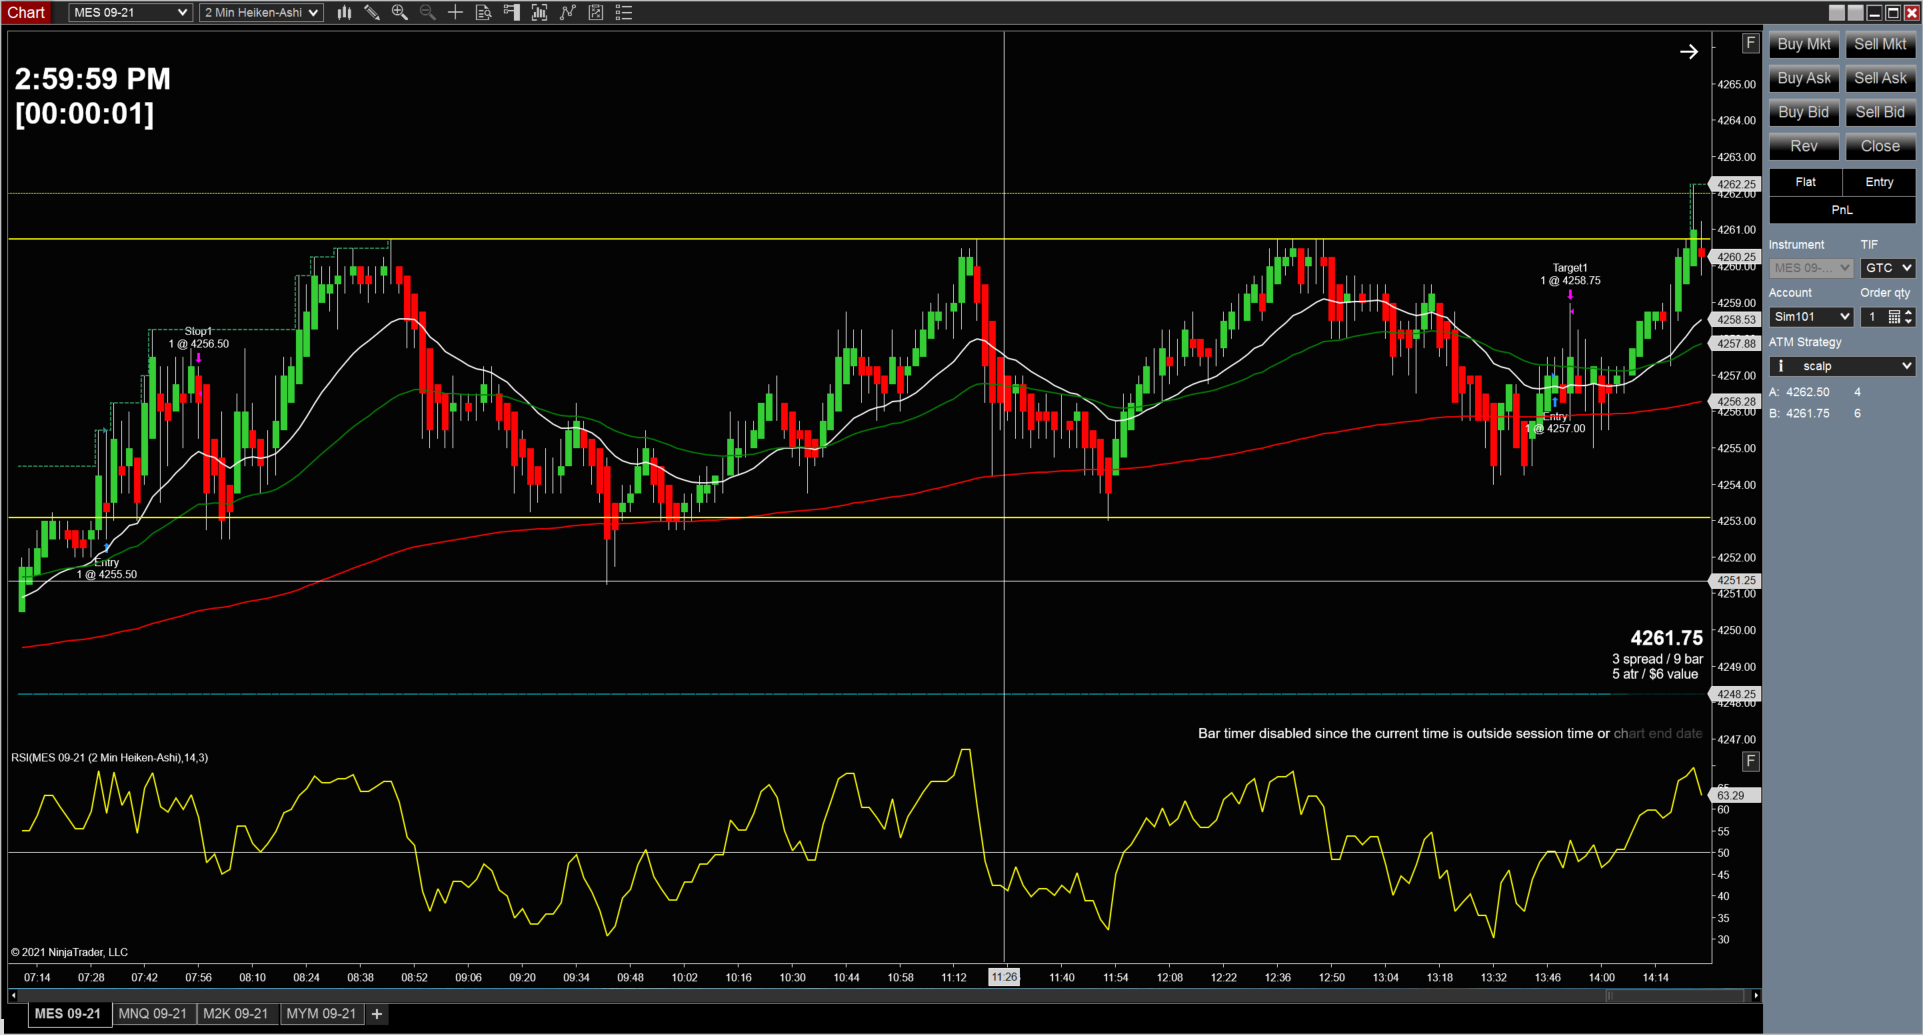Click the horizontal scrollbar left arrow
The height and width of the screenshot is (1035, 1923).
click(13, 996)
